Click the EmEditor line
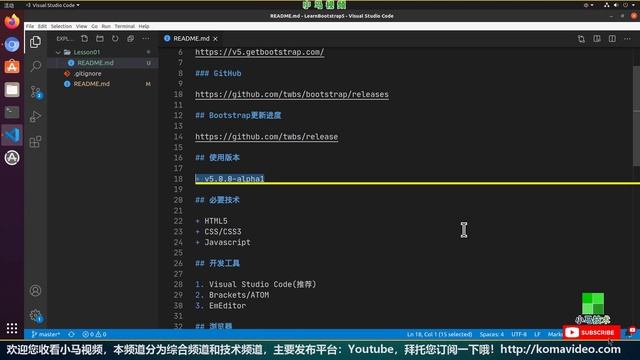 tap(221, 306)
